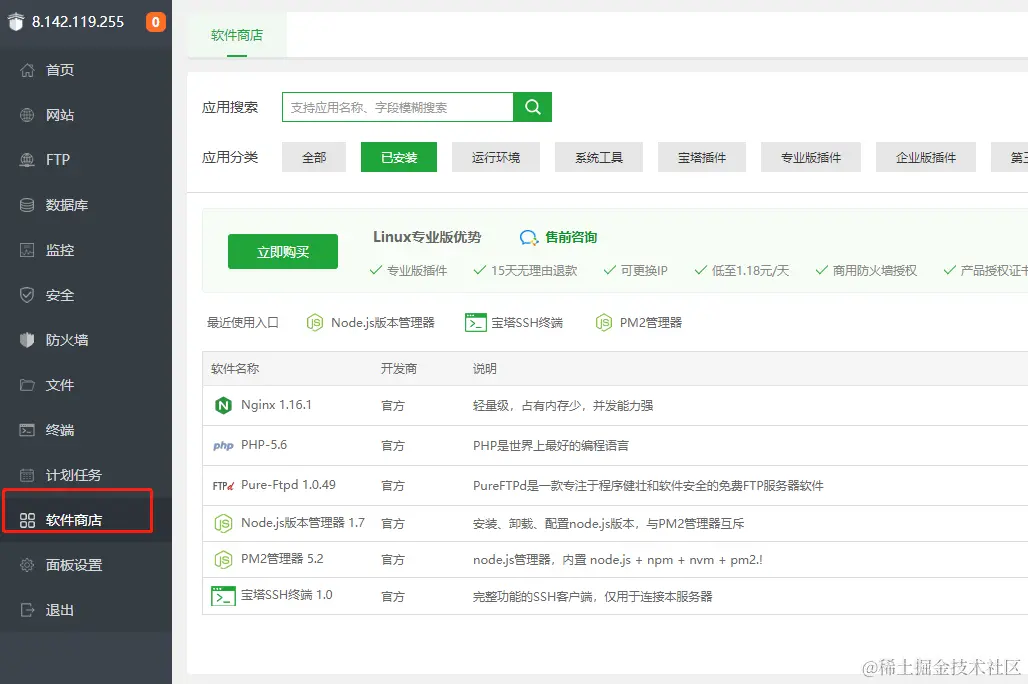Click the Node.js版本管理器 1.7 software name
The height and width of the screenshot is (684, 1028).
click(302, 523)
